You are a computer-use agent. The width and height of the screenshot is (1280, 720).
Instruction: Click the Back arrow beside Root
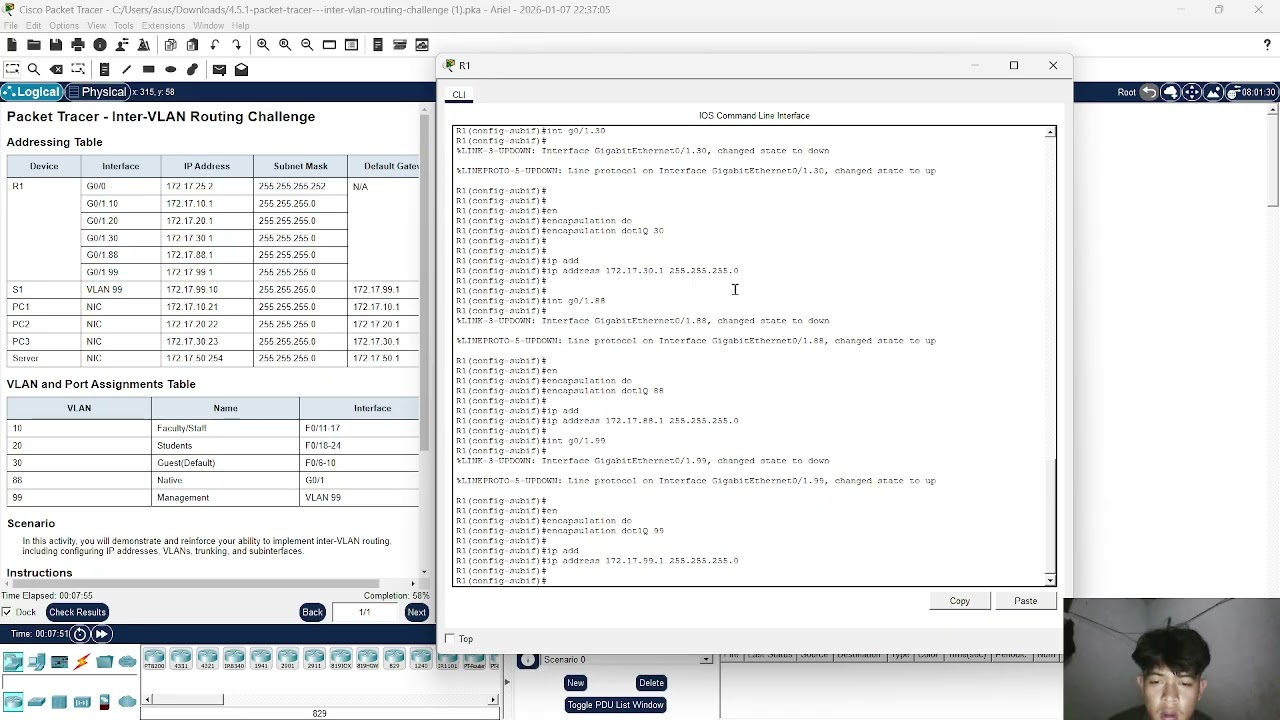pyautogui.click(x=1149, y=92)
